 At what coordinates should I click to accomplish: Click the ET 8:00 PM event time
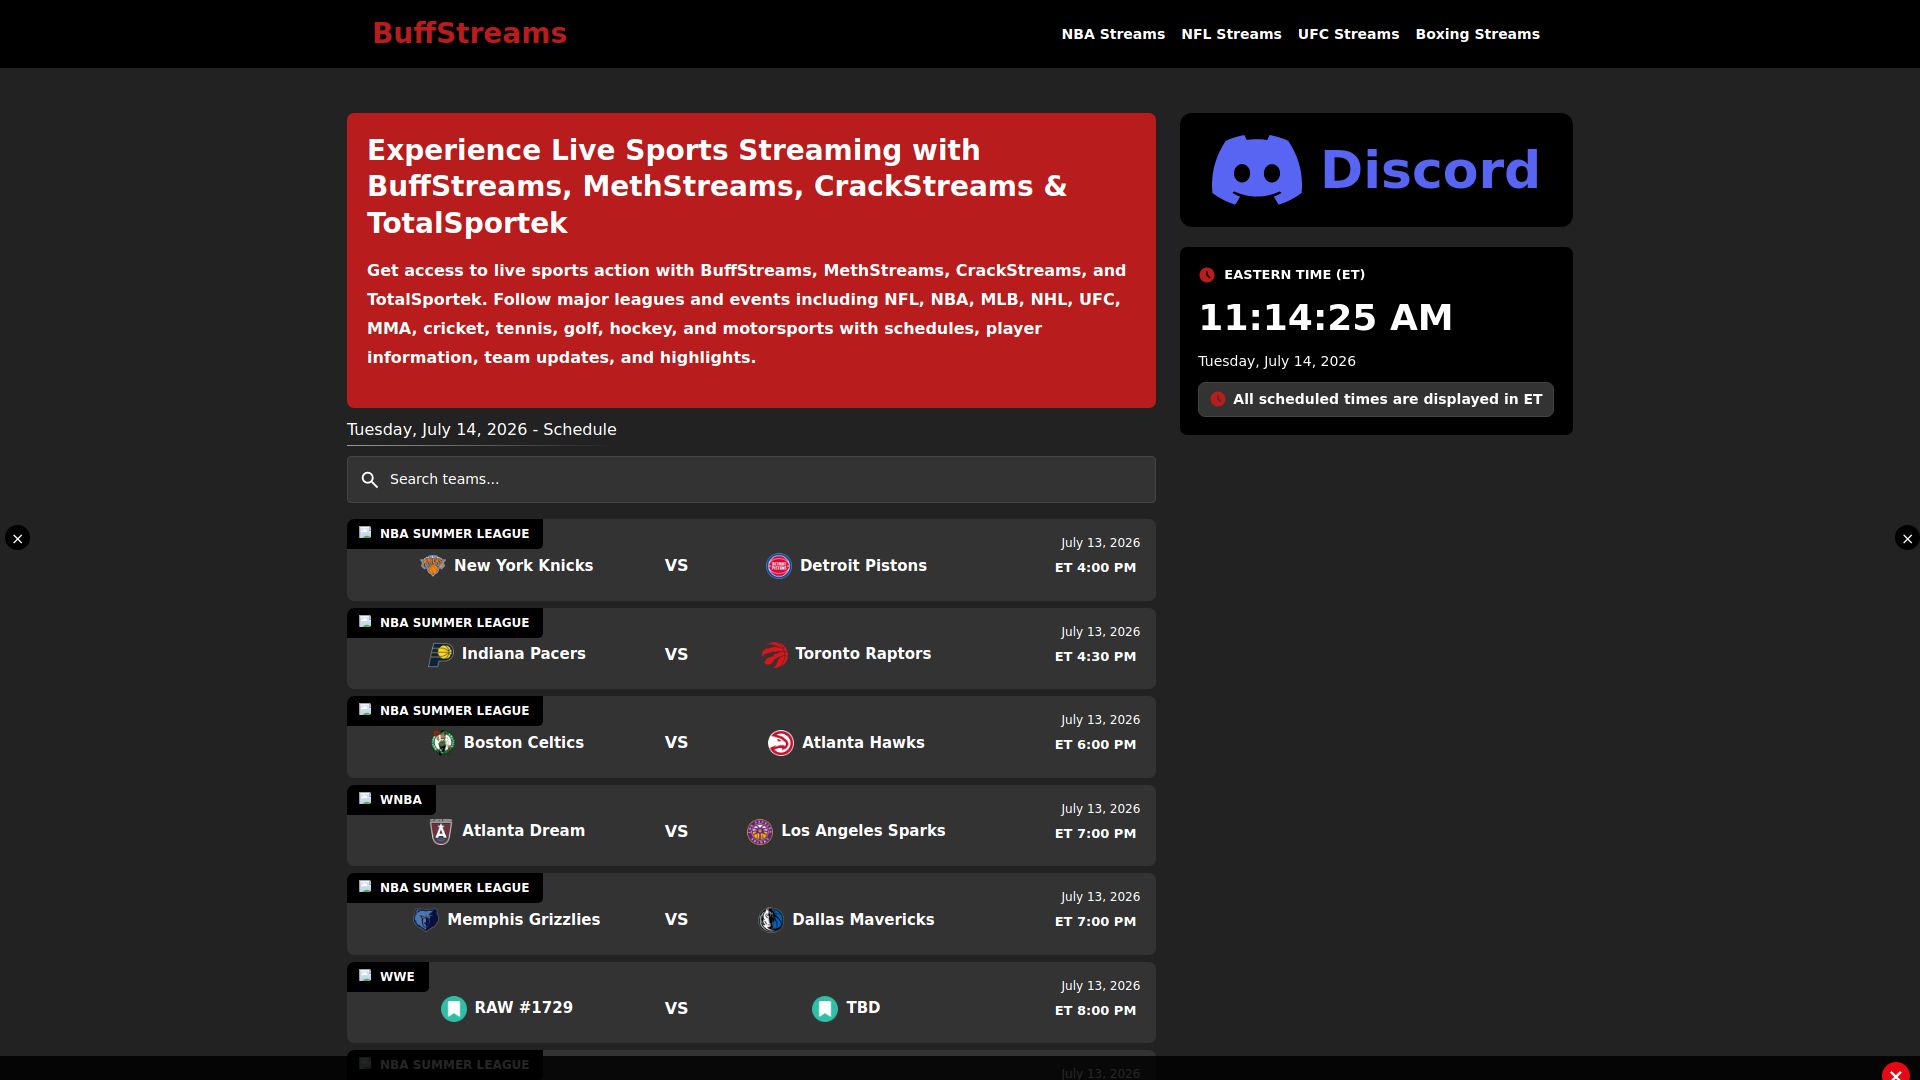click(x=1095, y=1011)
